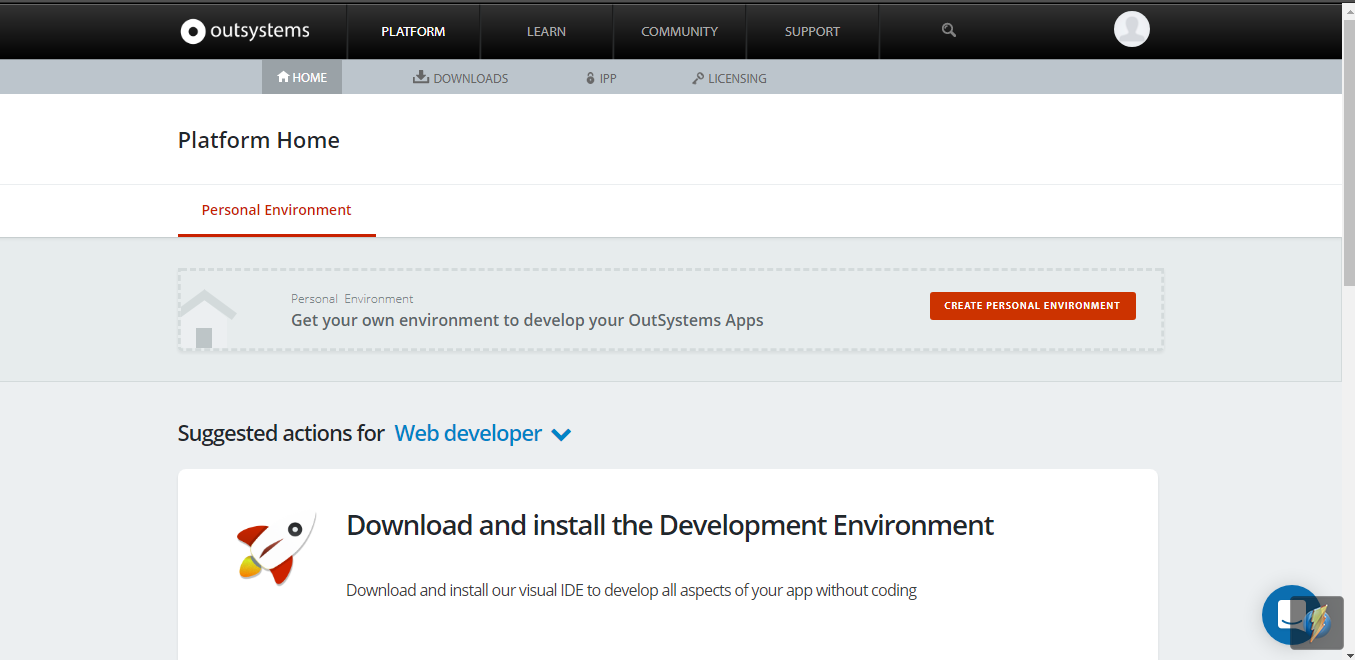
Task: Switch to the LEARN section
Action: (x=546, y=31)
